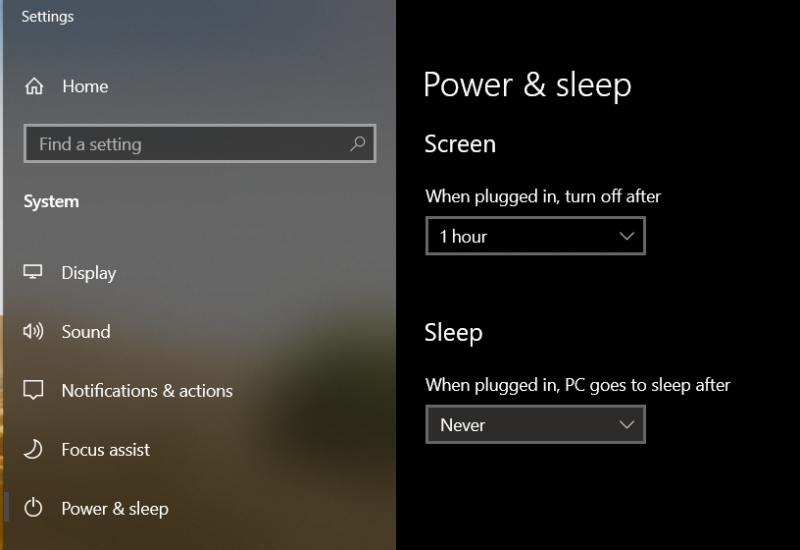Go to Home in the sidebar
Viewport: 800px width, 550px height.
(x=85, y=86)
